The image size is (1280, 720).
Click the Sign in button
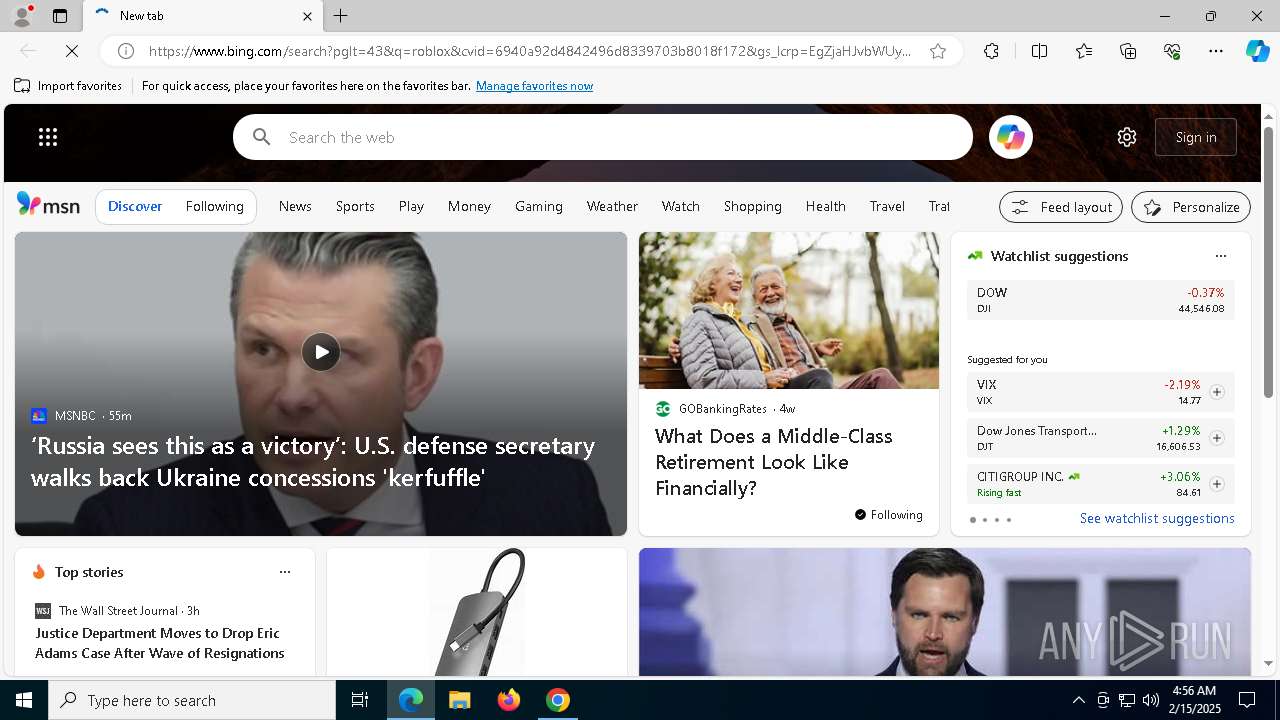[1196, 137]
